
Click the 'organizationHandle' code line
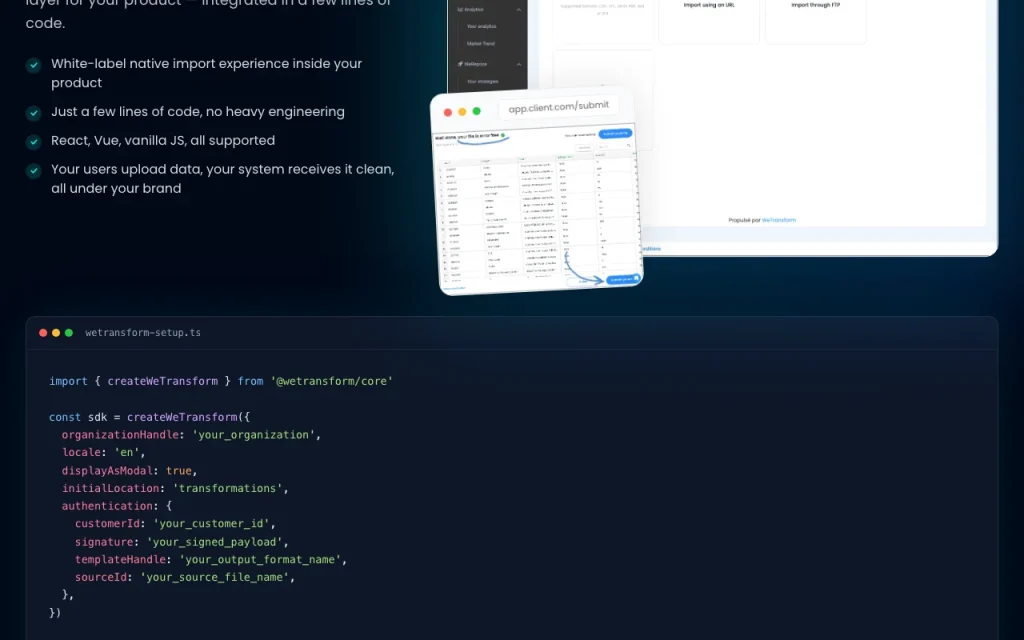[191, 435]
